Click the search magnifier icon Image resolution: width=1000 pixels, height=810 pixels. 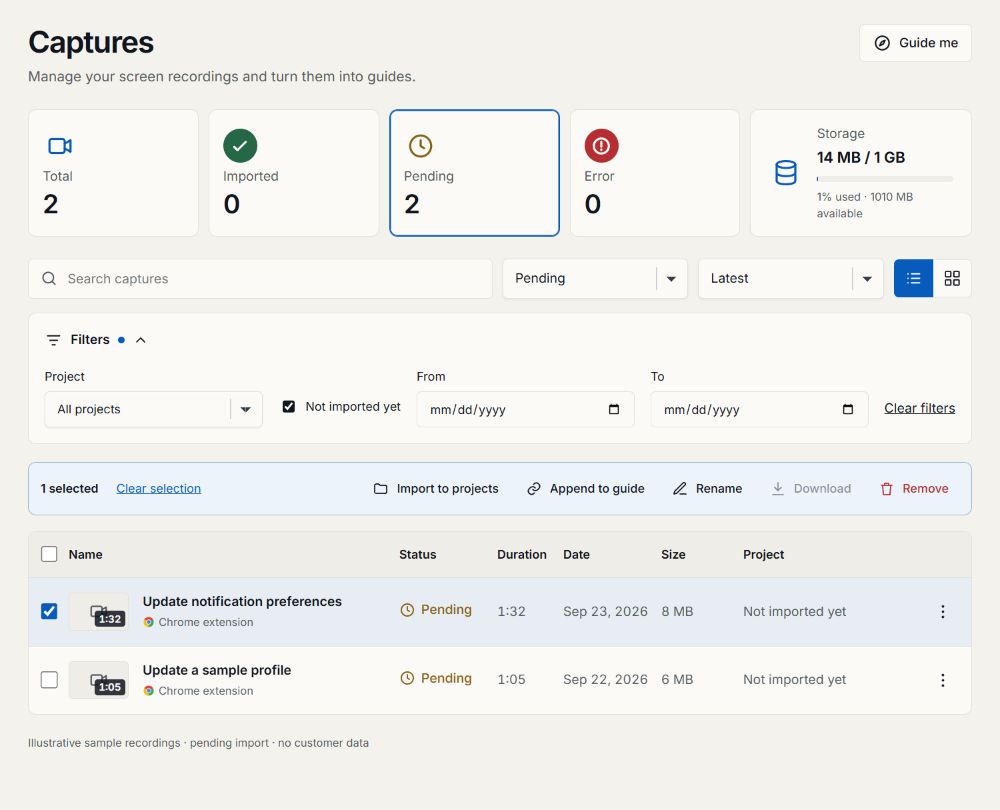(49, 279)
